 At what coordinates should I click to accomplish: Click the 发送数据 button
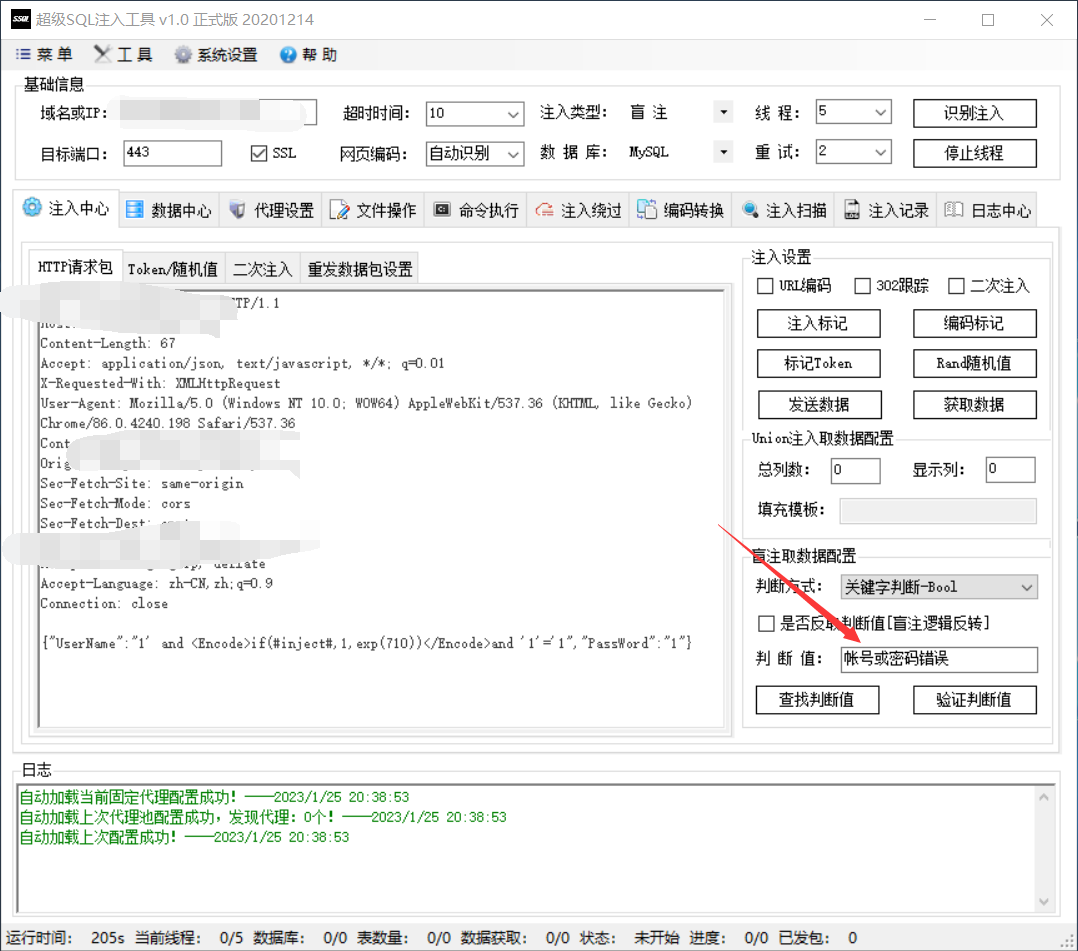click(x=820, y=404)
